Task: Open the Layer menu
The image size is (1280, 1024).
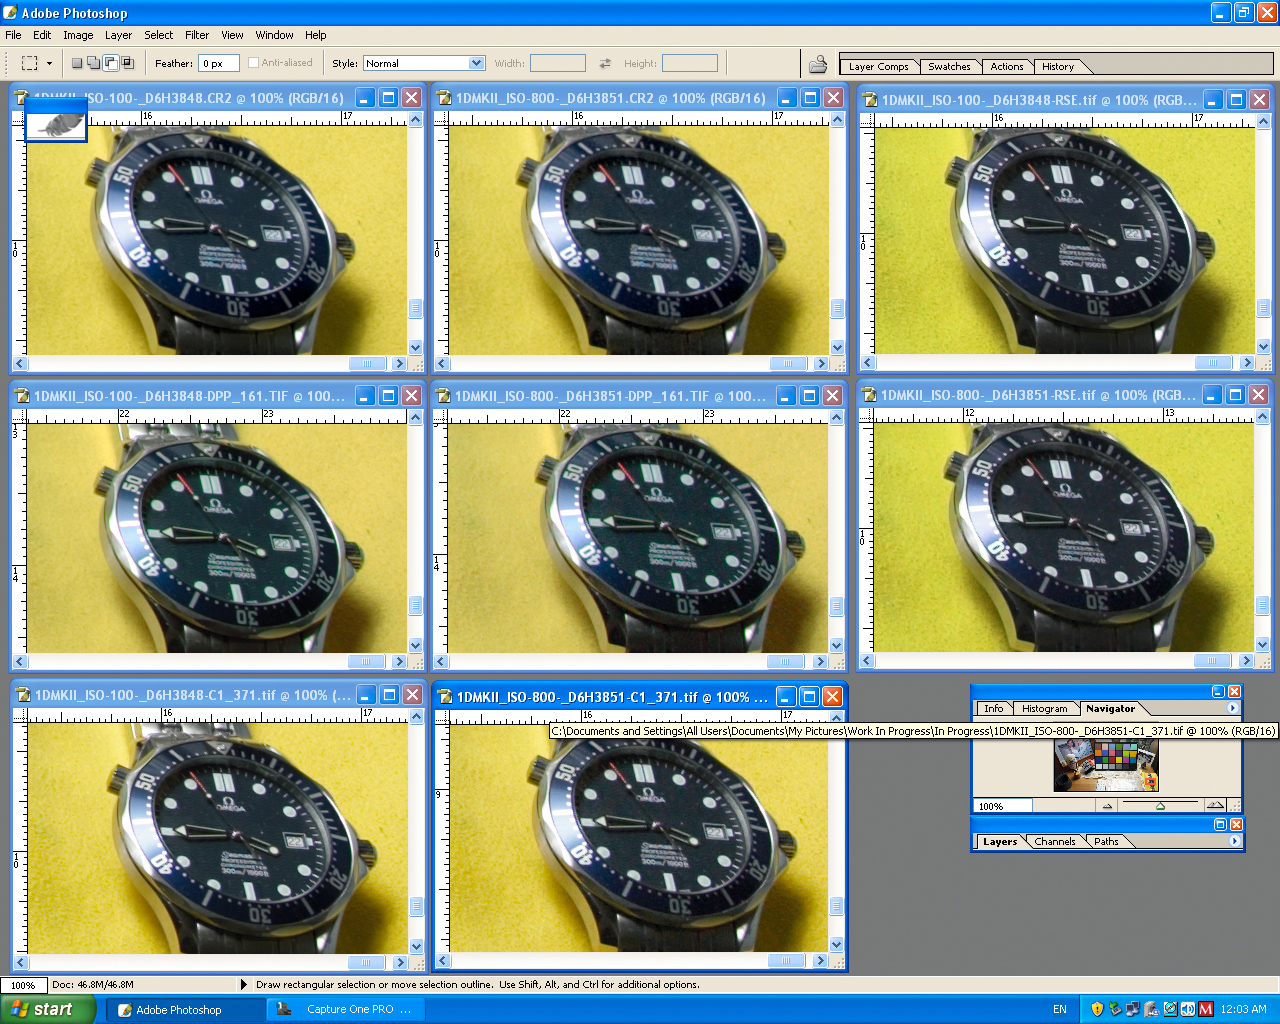Action: [118, 35]
